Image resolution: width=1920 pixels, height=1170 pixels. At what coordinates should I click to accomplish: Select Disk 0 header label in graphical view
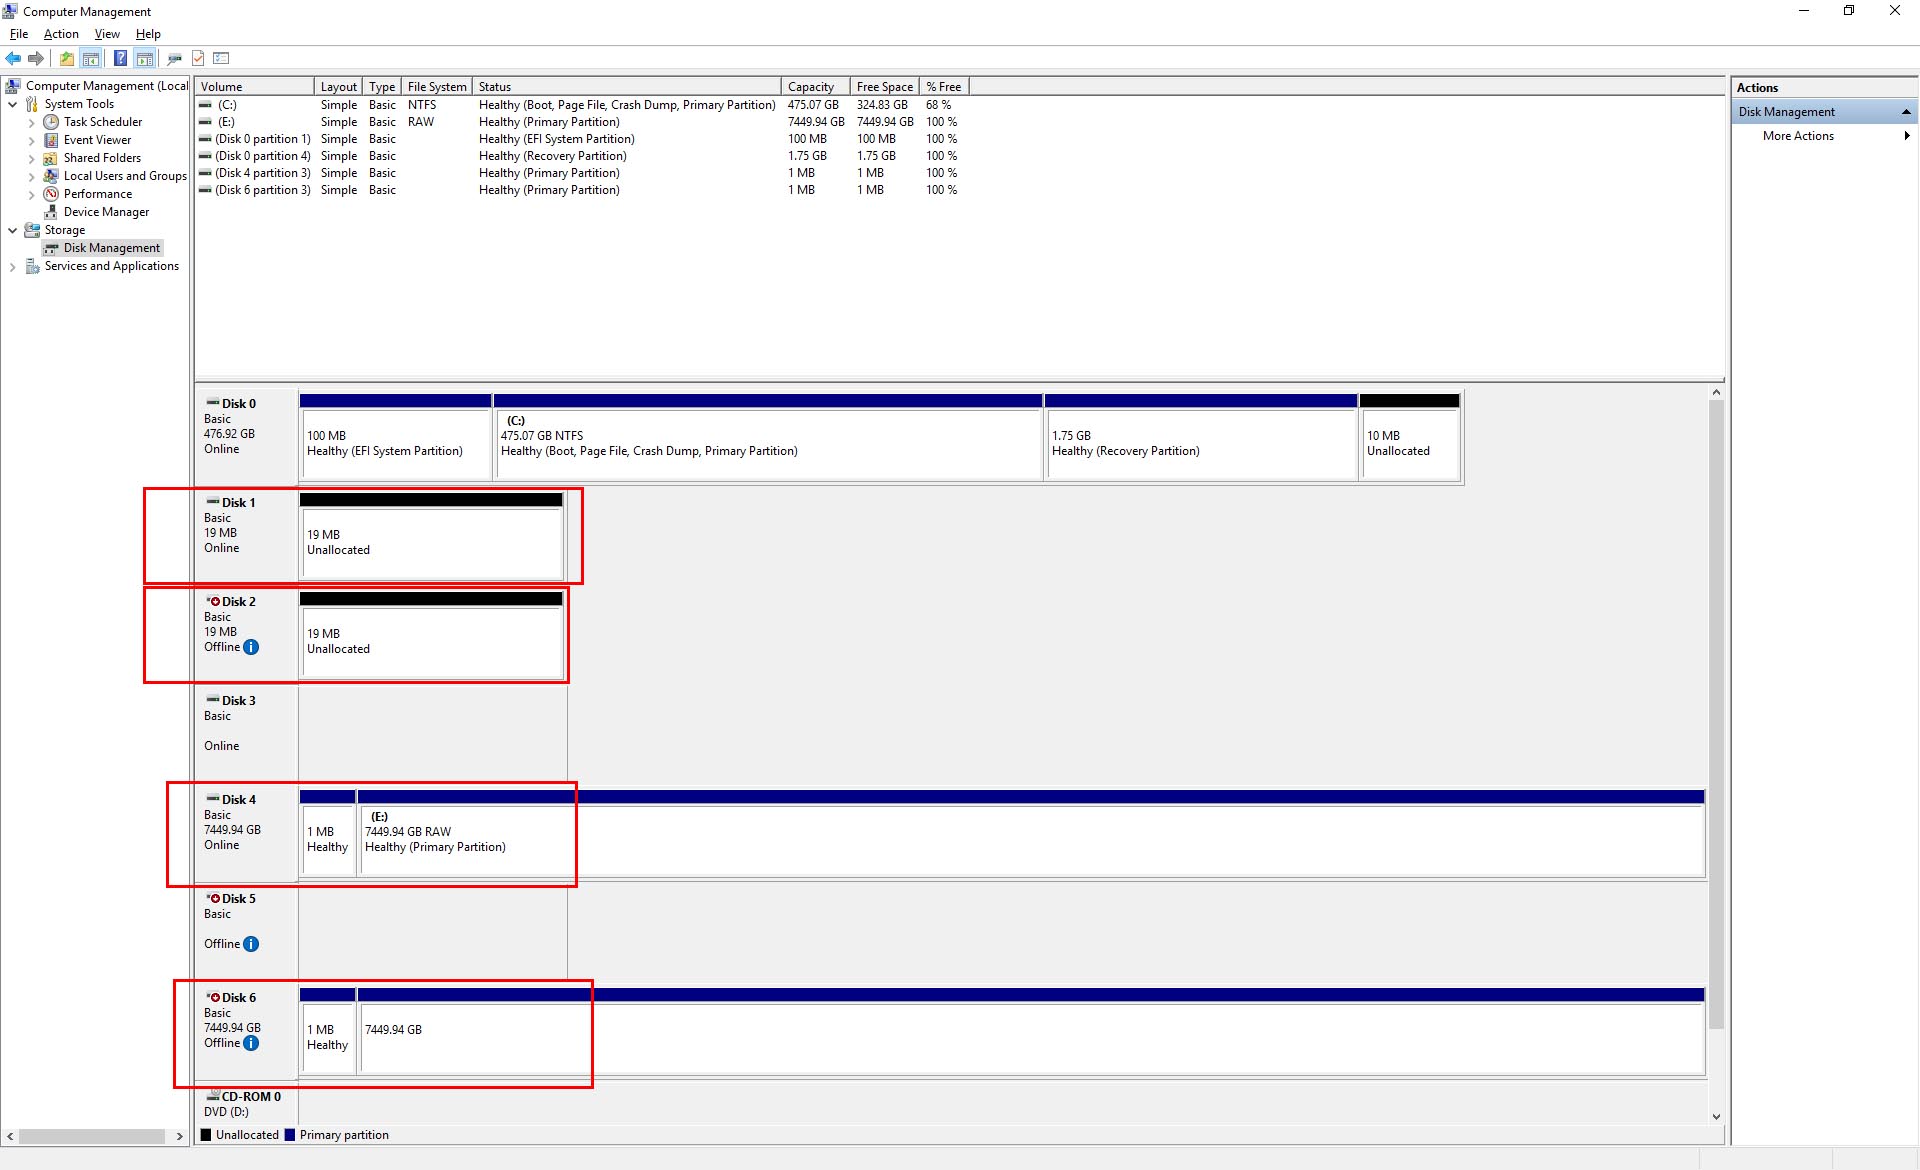(247, 436)
